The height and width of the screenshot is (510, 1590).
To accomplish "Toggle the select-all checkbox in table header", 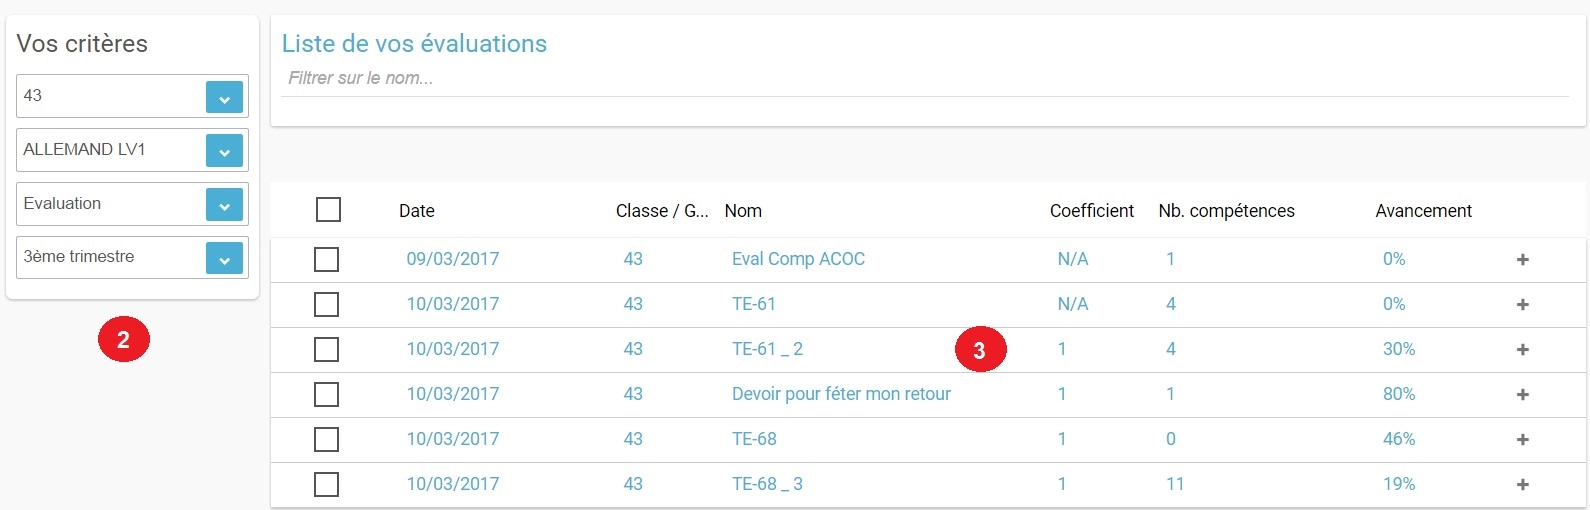I will click(x=328, y=210).
